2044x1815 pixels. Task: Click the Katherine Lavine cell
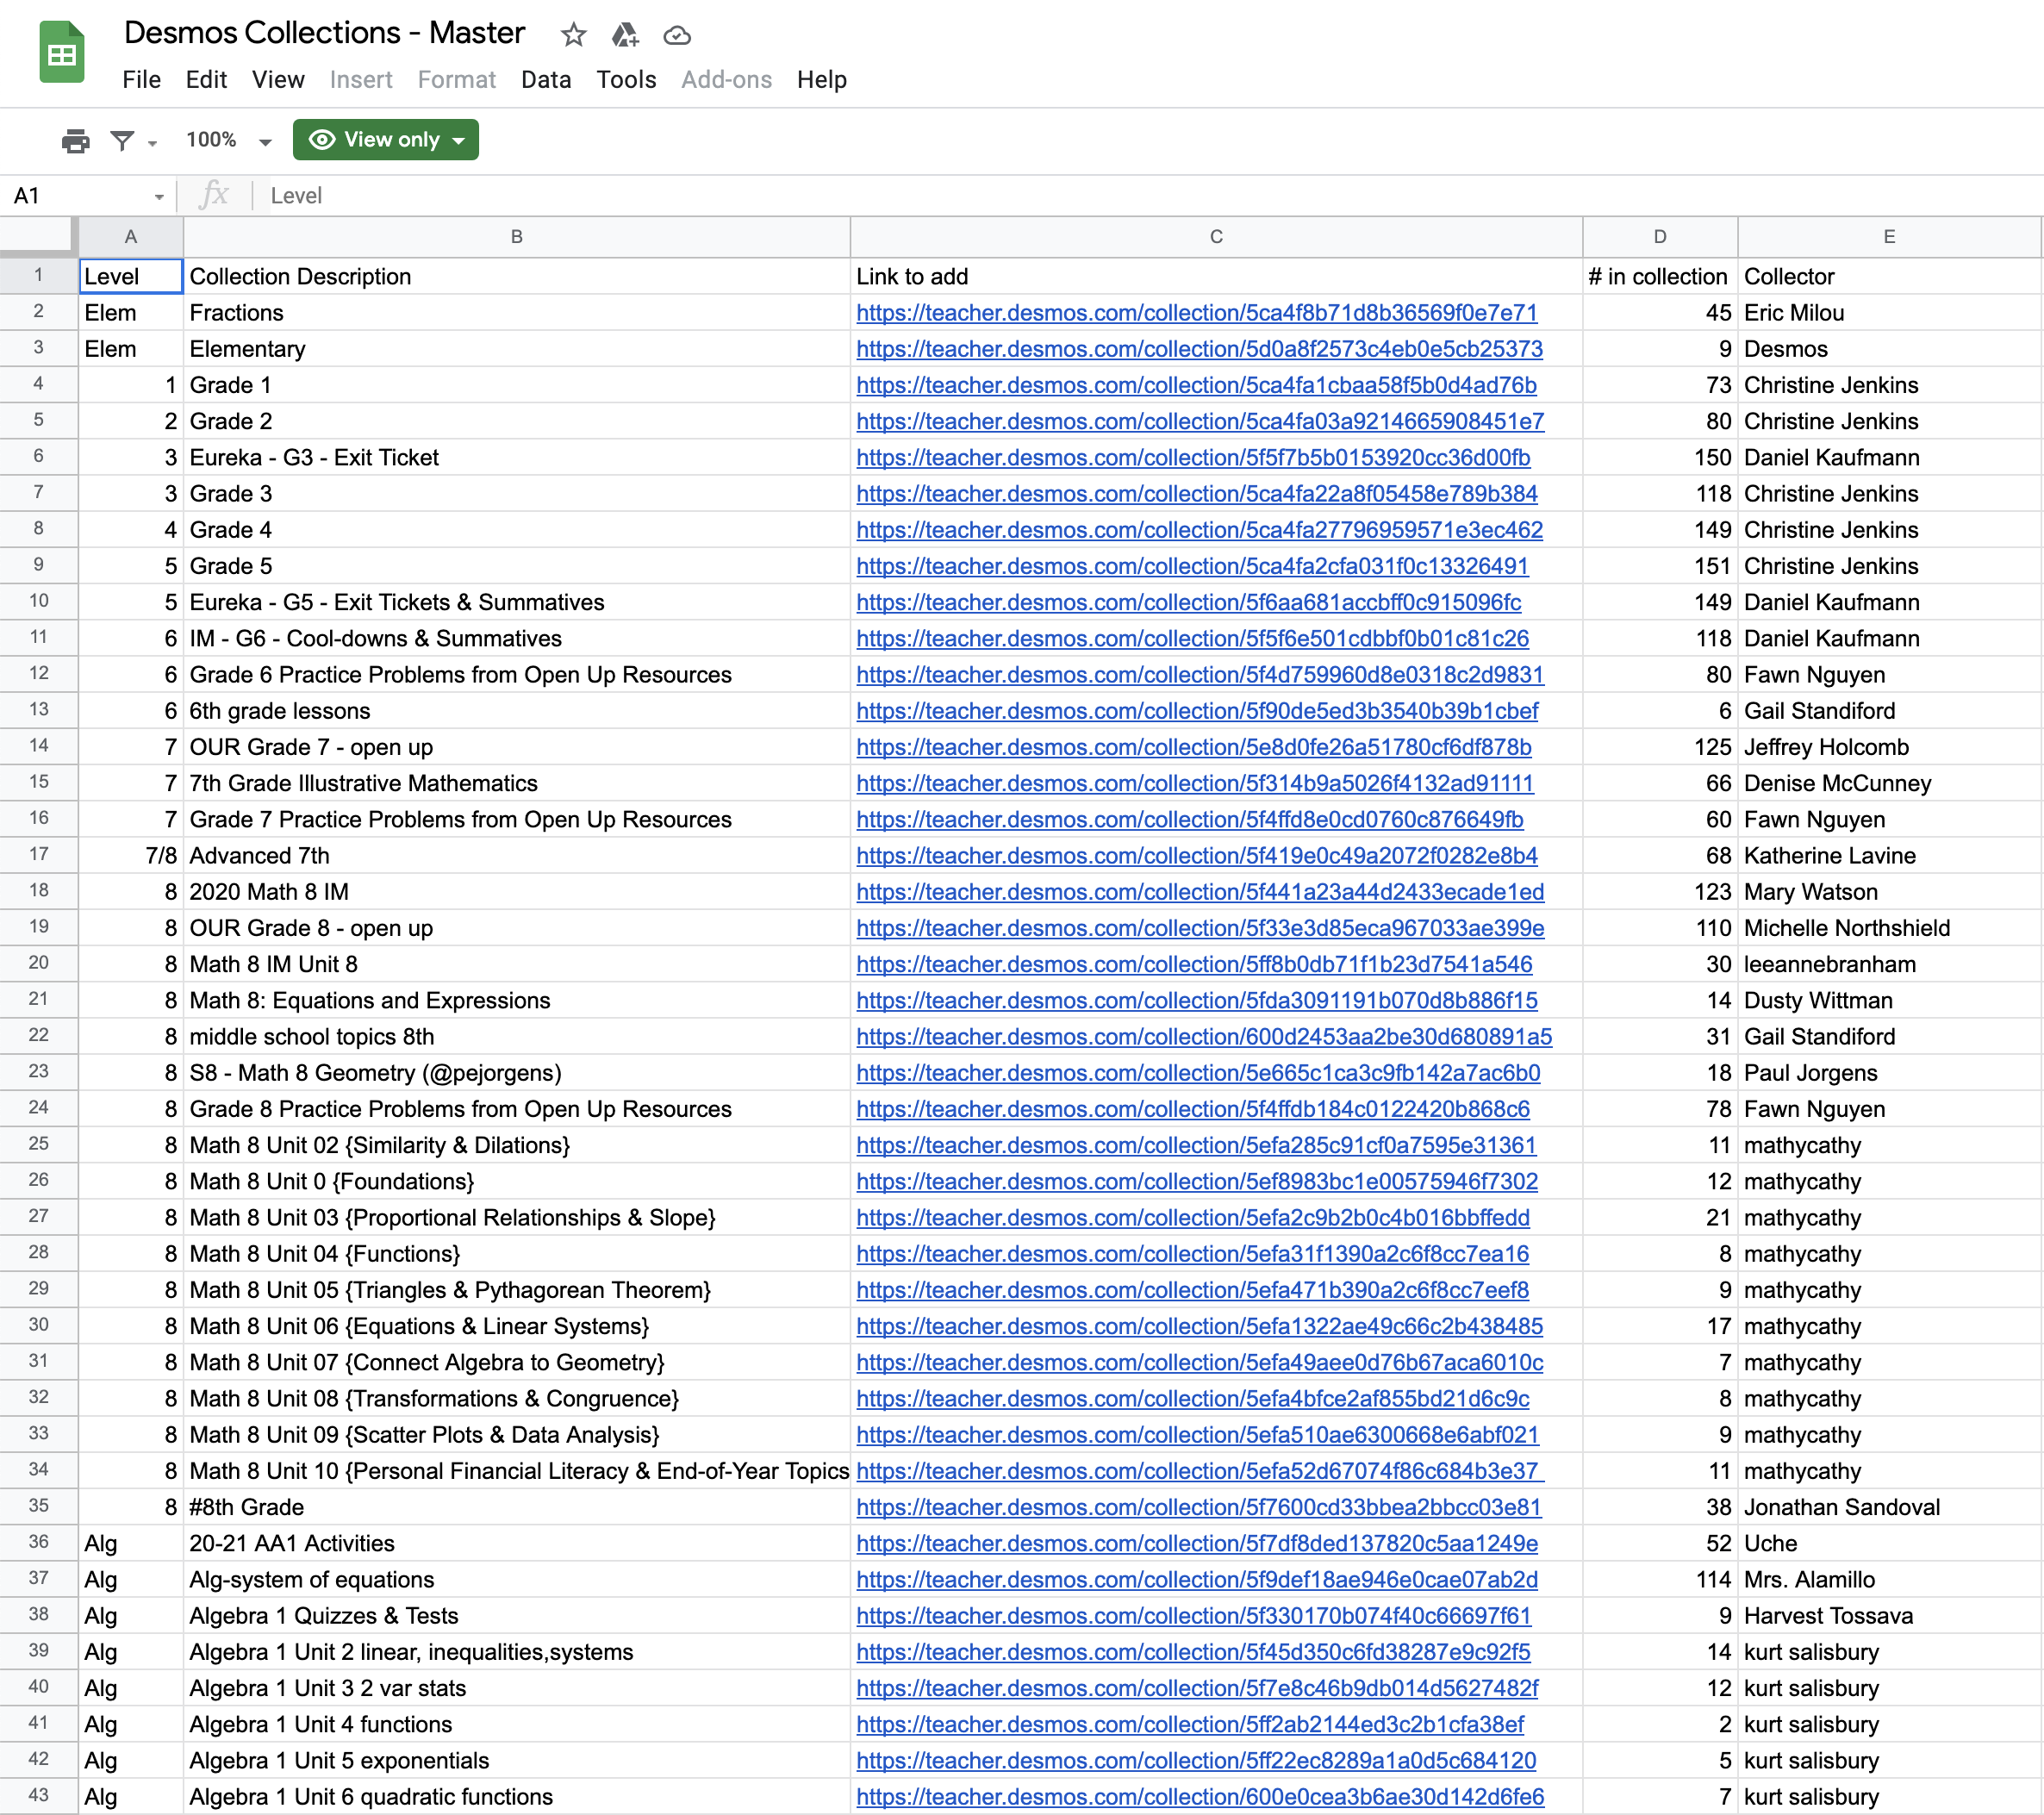pyautogui.click(x=1889, y=856)
